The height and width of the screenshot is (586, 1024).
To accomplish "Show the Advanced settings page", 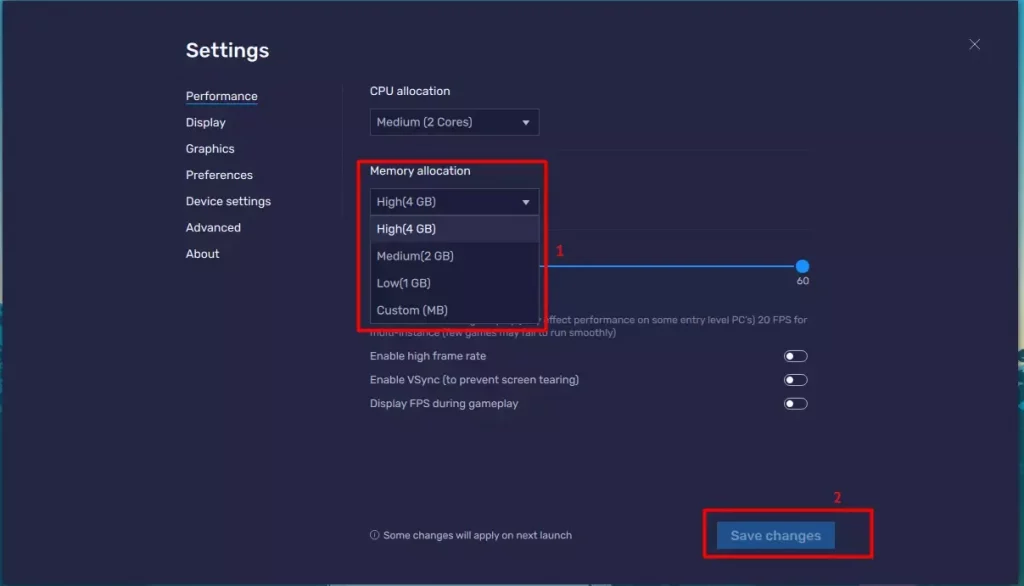I will pyautogui.click(x=213, y=228).
